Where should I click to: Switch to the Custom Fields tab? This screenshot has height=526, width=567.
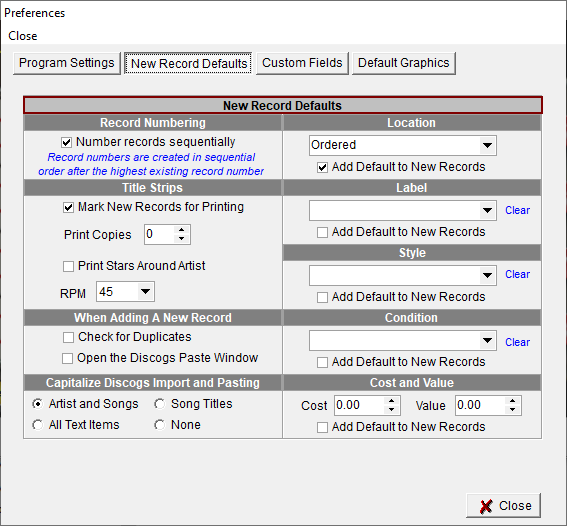pos(302,63)
